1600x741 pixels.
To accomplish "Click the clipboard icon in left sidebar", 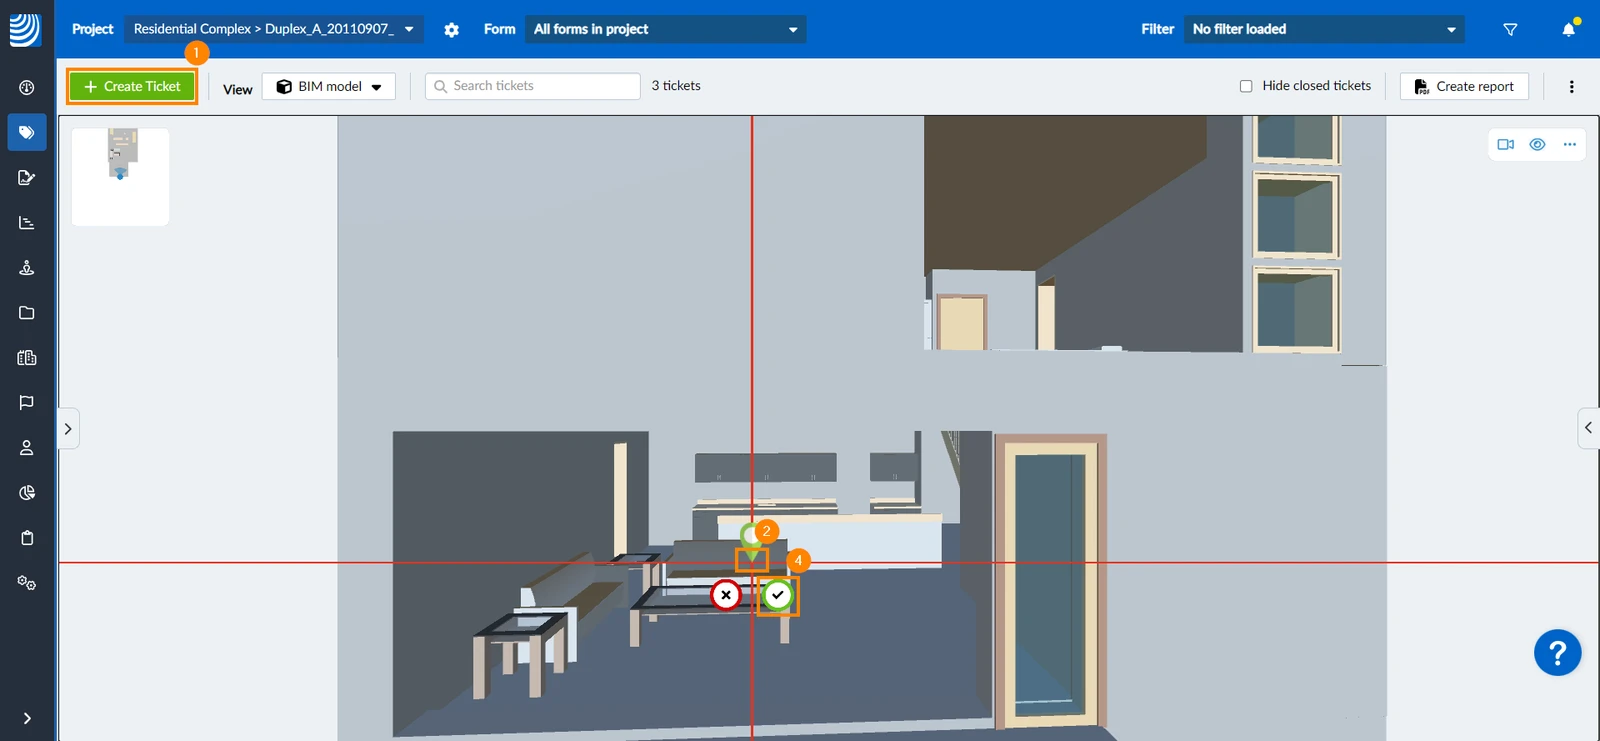I will click(27, 538).
